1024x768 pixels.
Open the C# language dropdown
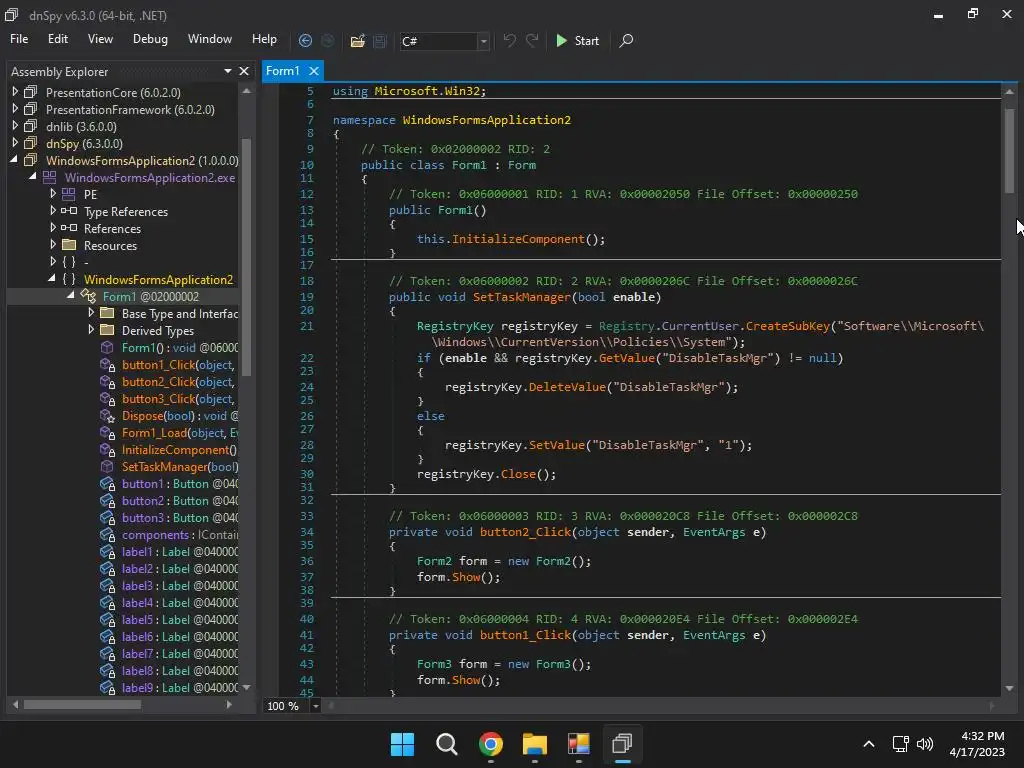[x=483, y=41]
